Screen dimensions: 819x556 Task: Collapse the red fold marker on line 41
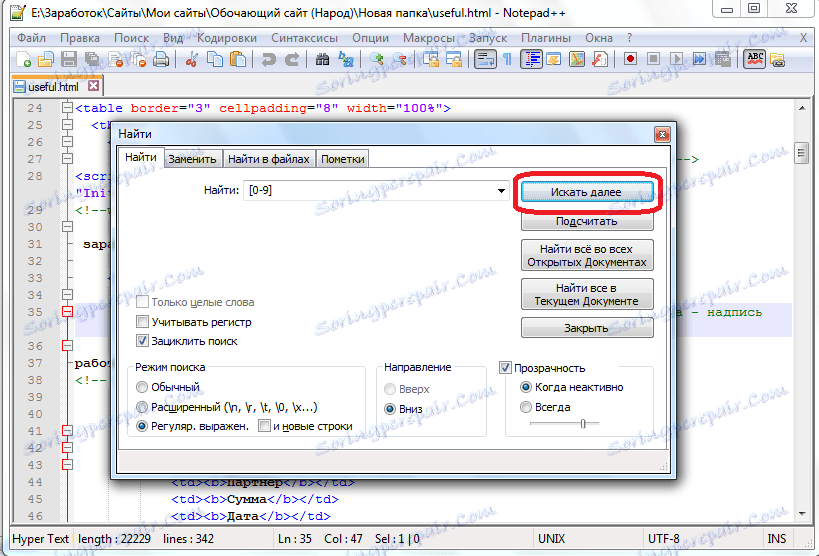(67, 431)
